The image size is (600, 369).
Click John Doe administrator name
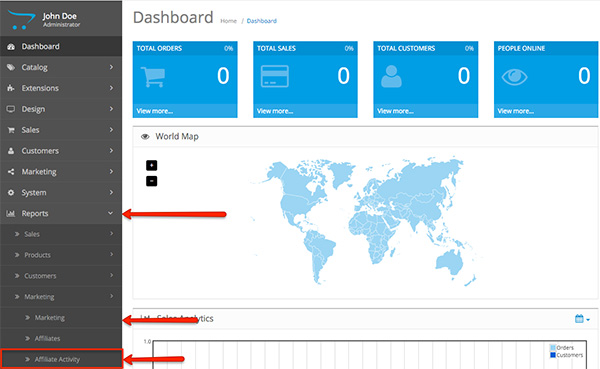(x=60, y=16)
